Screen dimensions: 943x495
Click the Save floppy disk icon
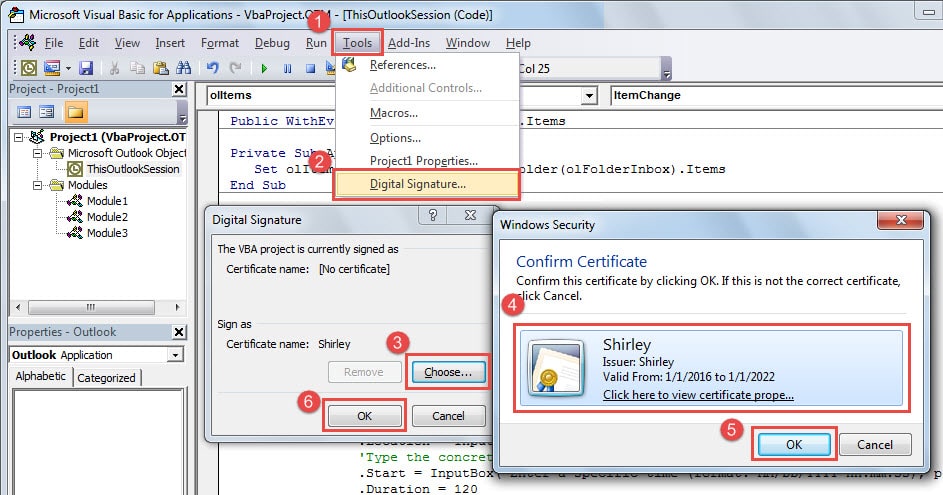point(86,68)
